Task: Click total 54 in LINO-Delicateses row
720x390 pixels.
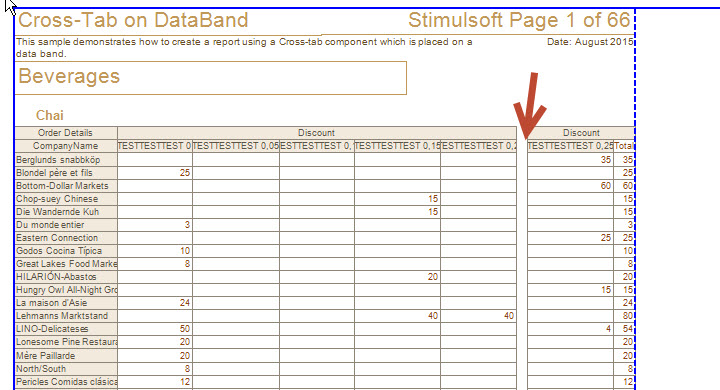Action: click(x=628, y=329)
